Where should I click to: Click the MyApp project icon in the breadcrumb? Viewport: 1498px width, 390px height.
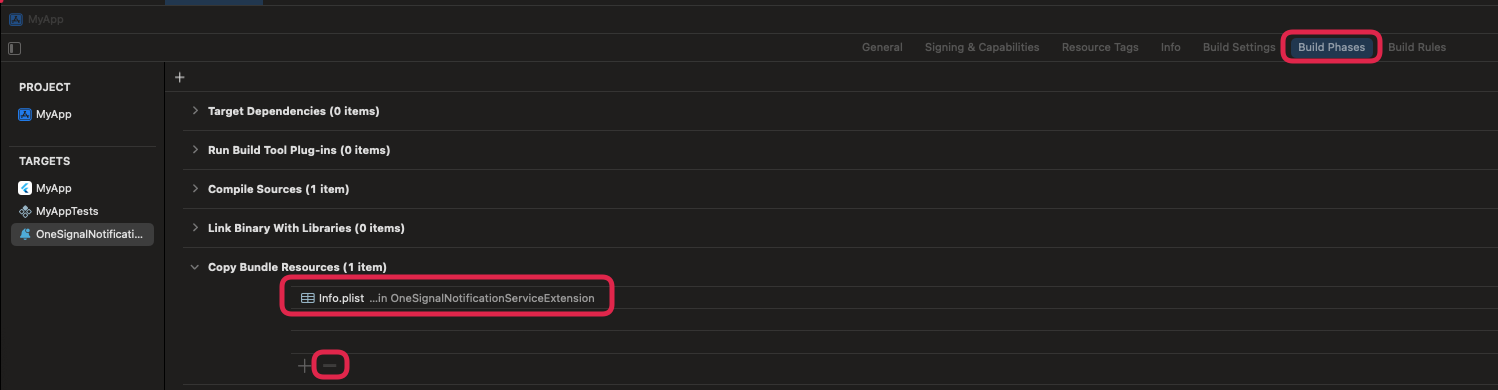coord(15,19)
